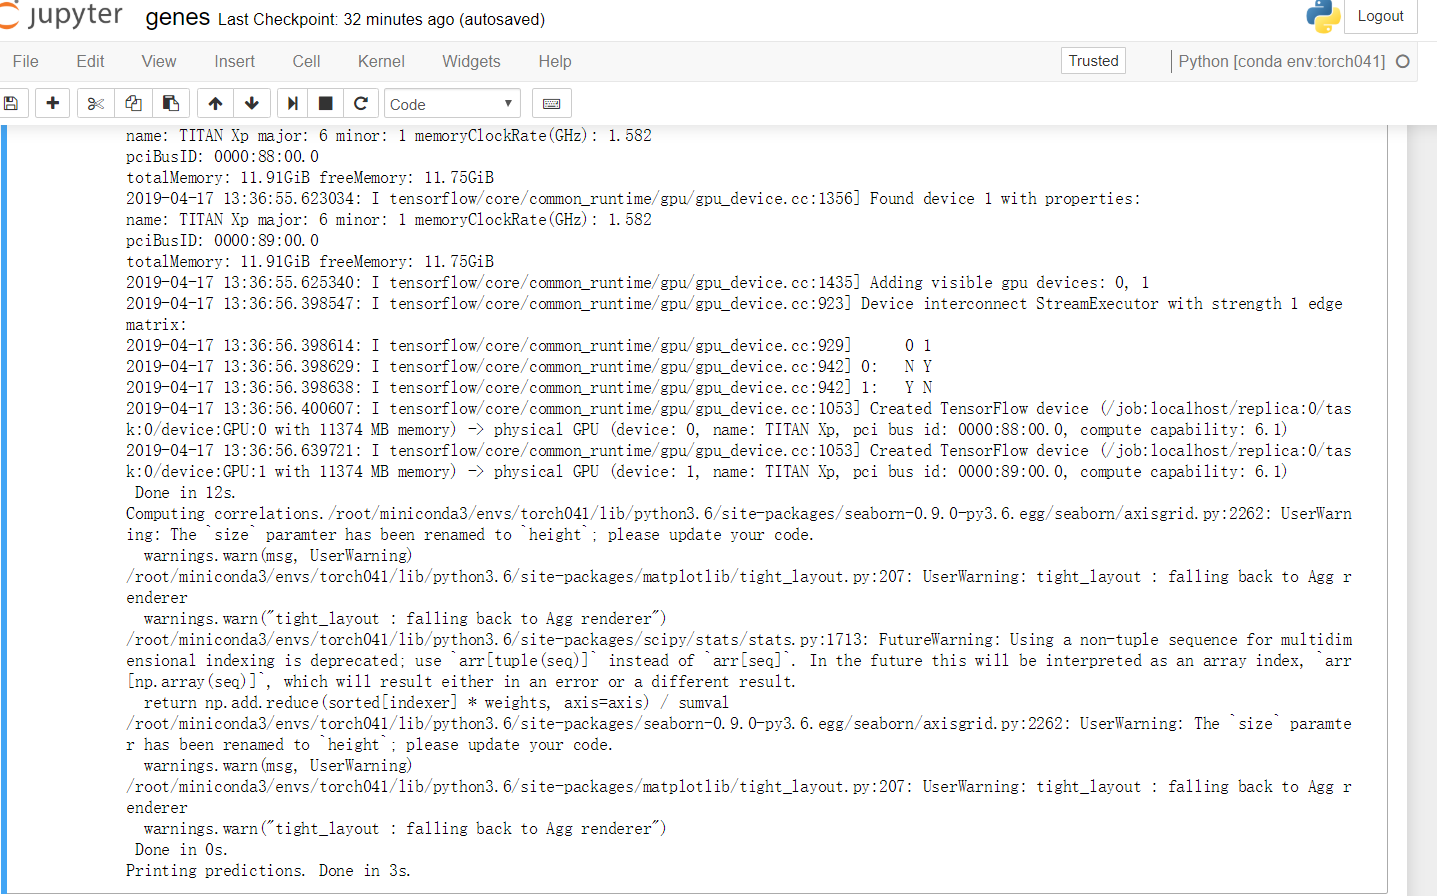Restart the kernel using the refresh icon
1437x896 pixels.
coord(361,103)
